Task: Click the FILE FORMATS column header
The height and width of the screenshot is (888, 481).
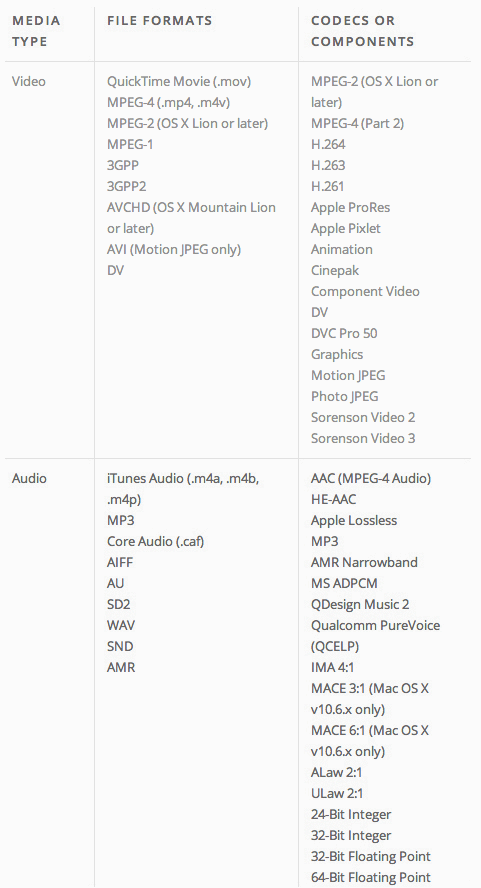Action: pyautogui.click(x=160, y=21)
